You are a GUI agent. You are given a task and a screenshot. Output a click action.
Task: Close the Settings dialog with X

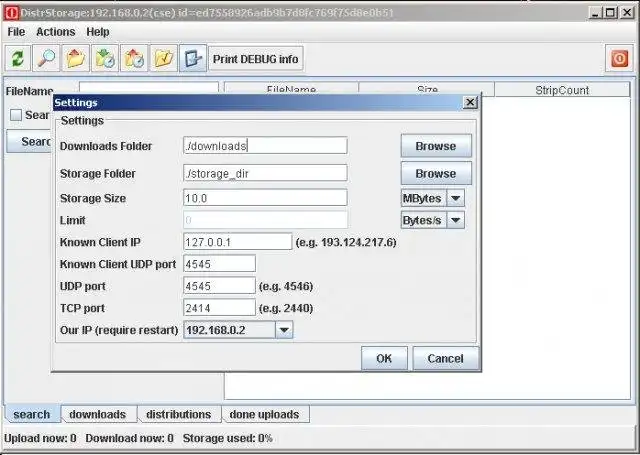tap(470, 102)
